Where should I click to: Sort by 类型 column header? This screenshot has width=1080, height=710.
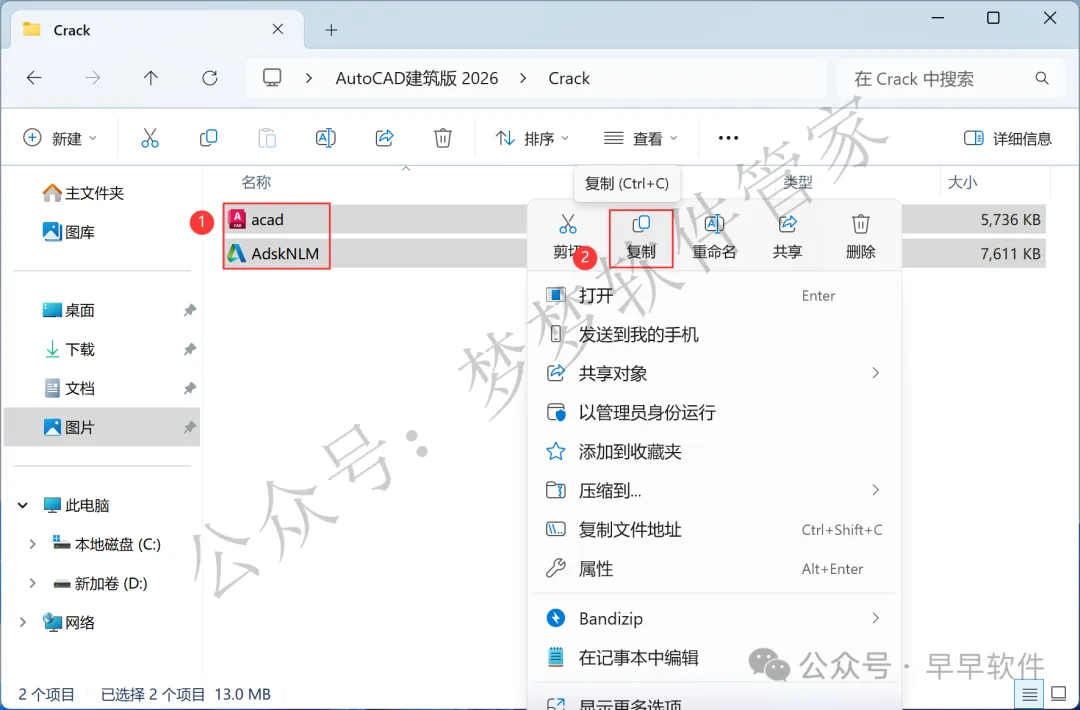pyautogui.click(x=798, y=182)
